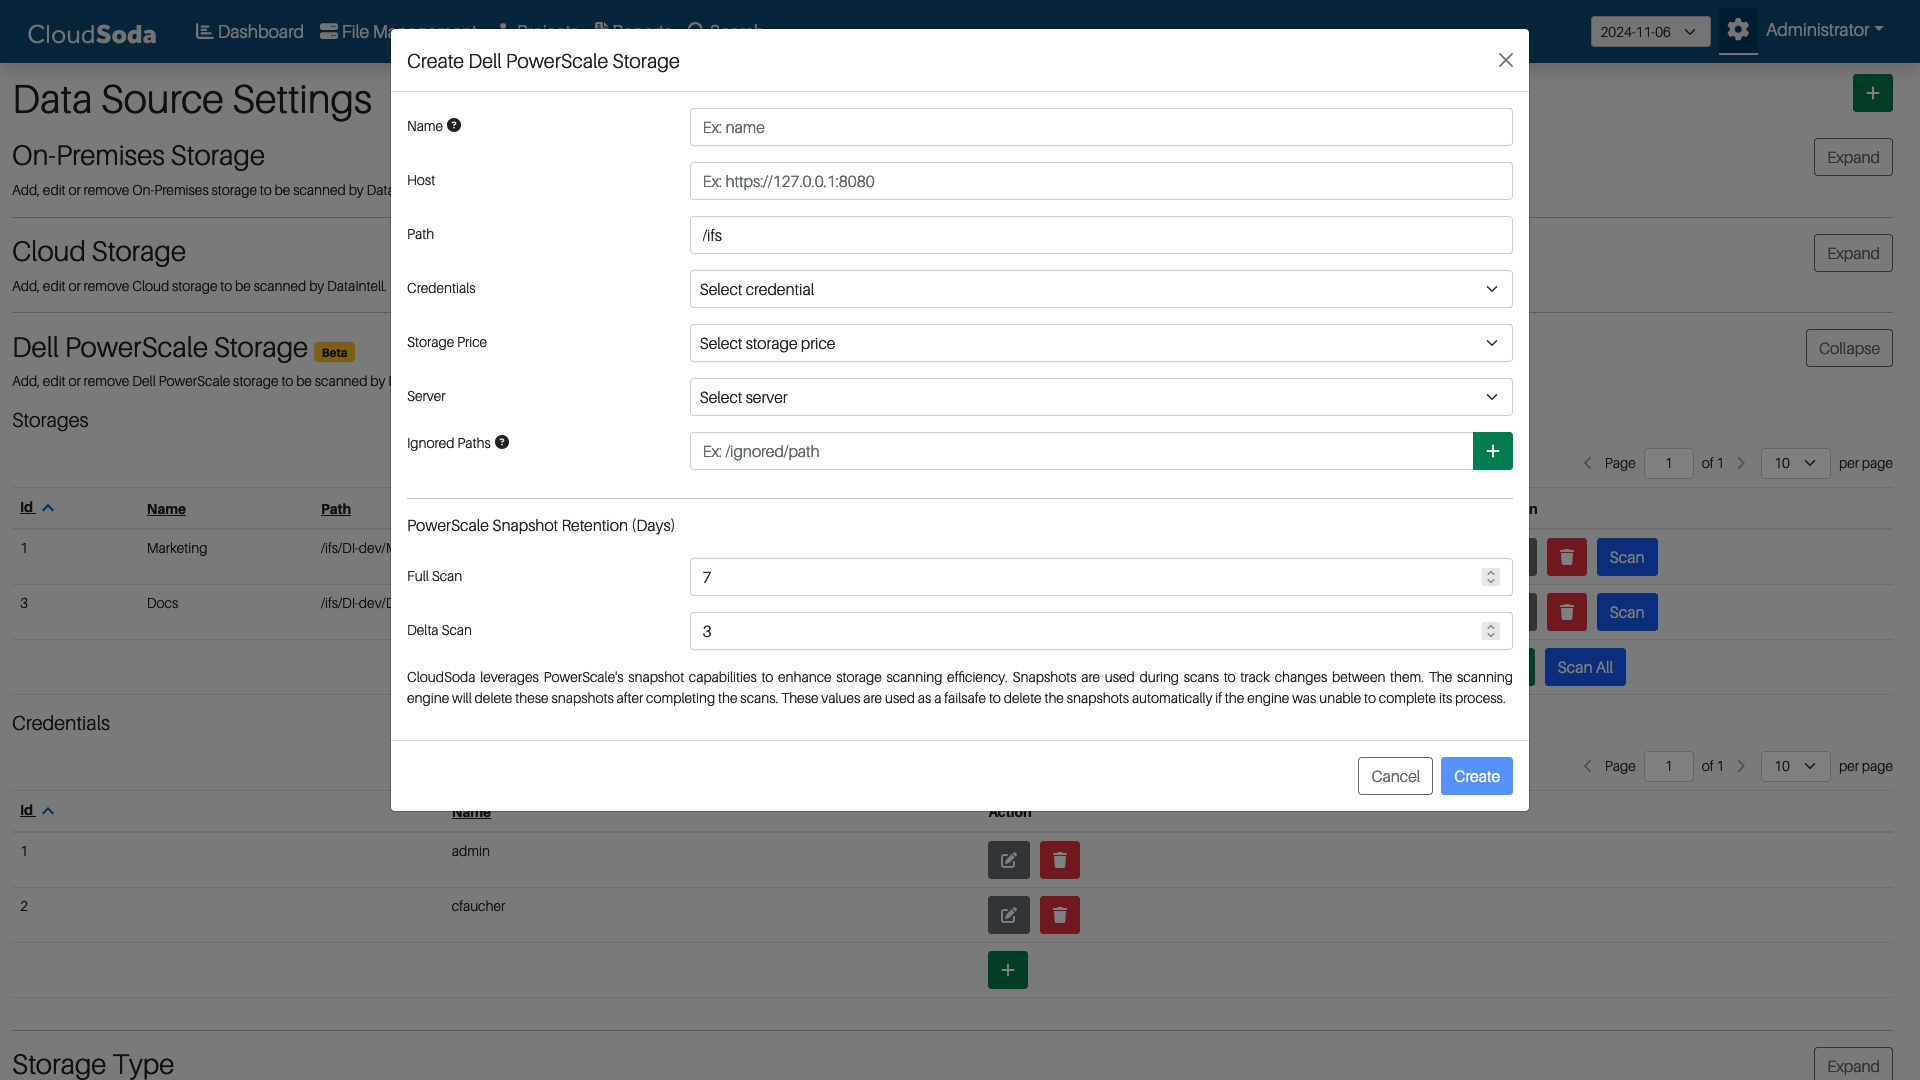Viewport: 1920px width, 1080px height.
Task: Expand the Cloud Storage section
Action: (x=1853, y=253)
